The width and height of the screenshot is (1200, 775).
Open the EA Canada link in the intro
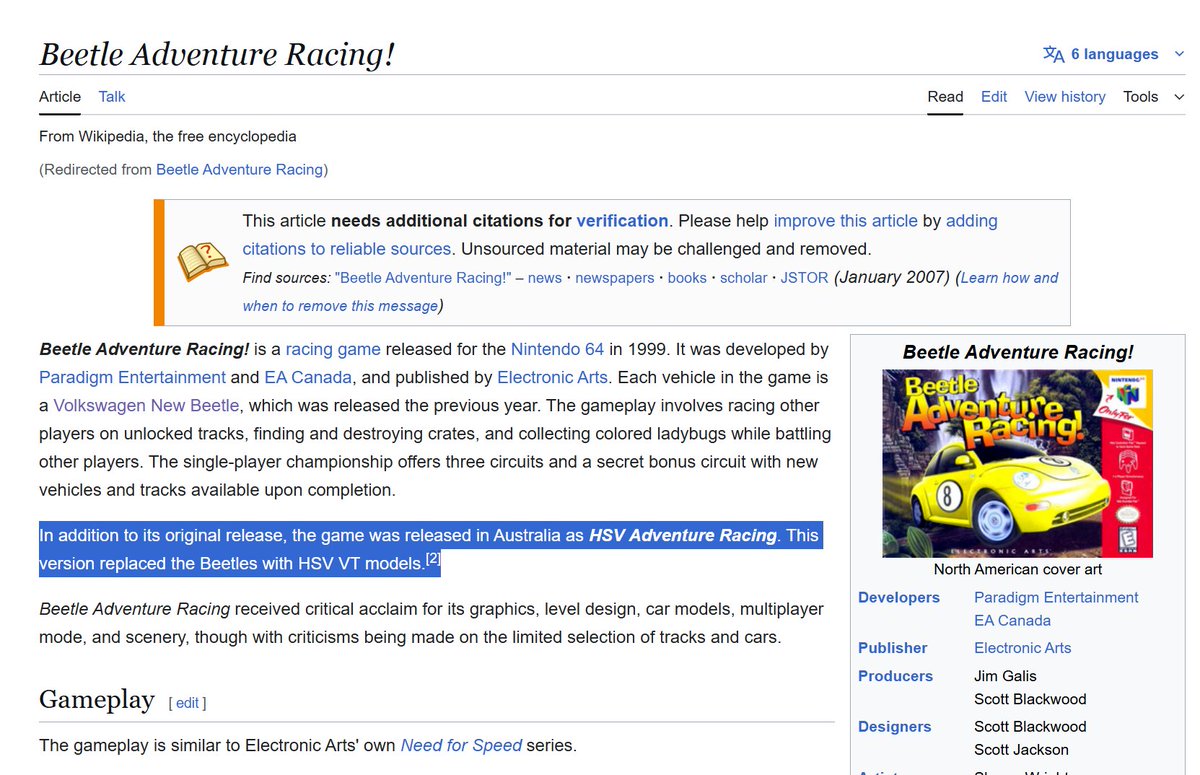coord(308,377)
